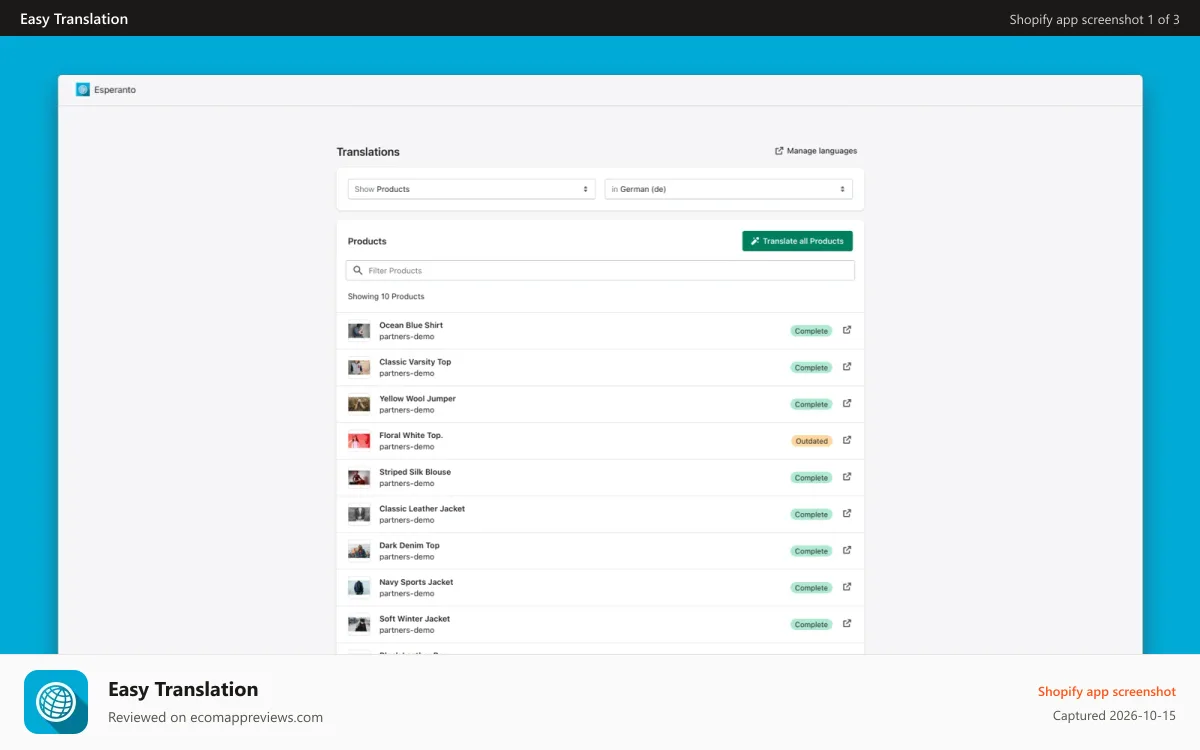Open external link for Soft Winter Jacket
The width and height of the screenshot is (1200, 750).
point(847,623)
